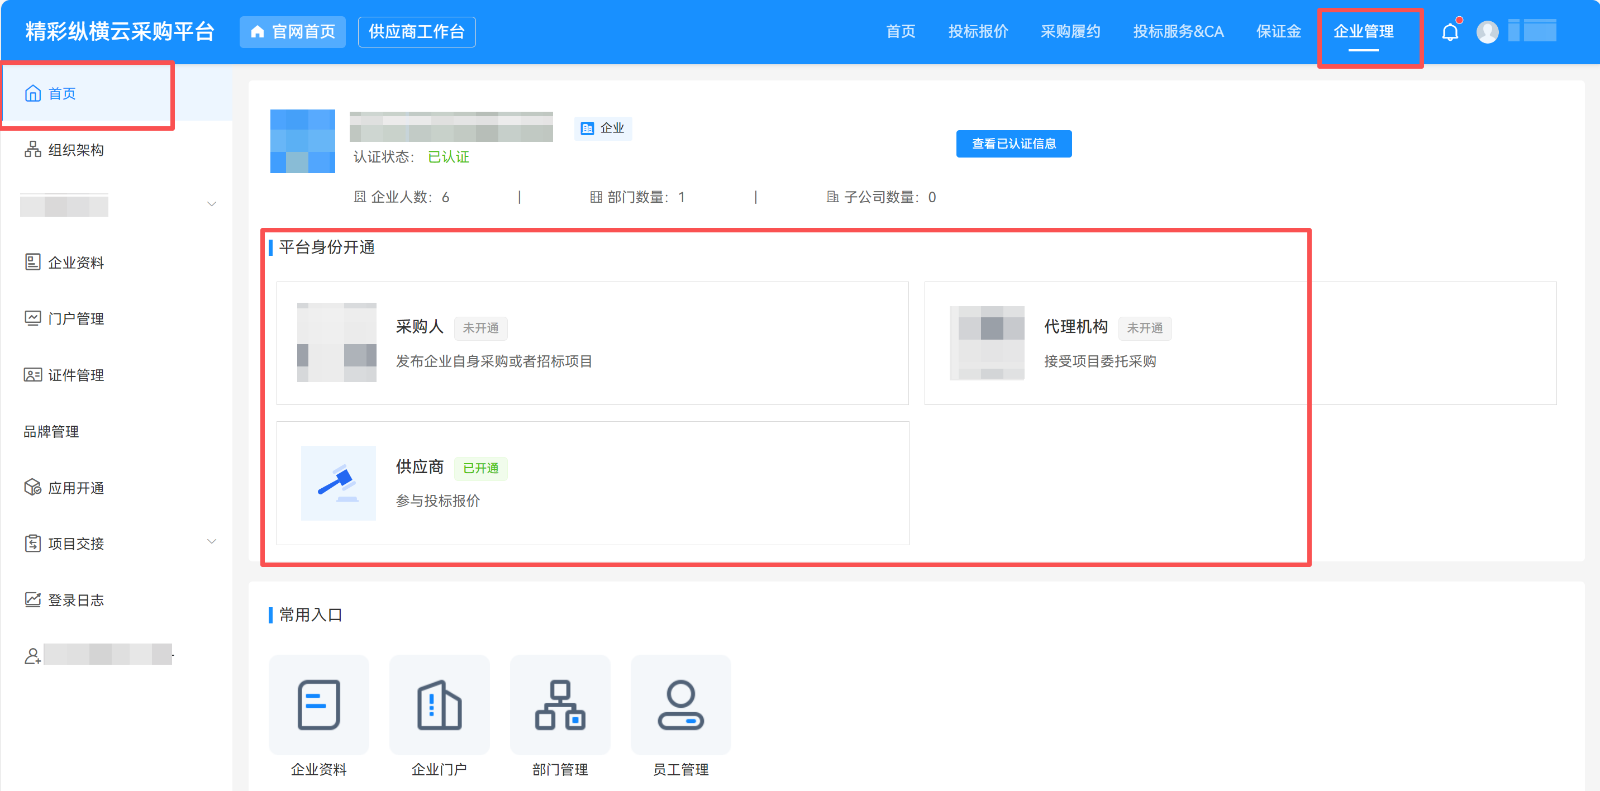Open the 企业门户 building icon shortcut
The width and height of the screenshot is (1600, 791).
click(x=439, y=705)
